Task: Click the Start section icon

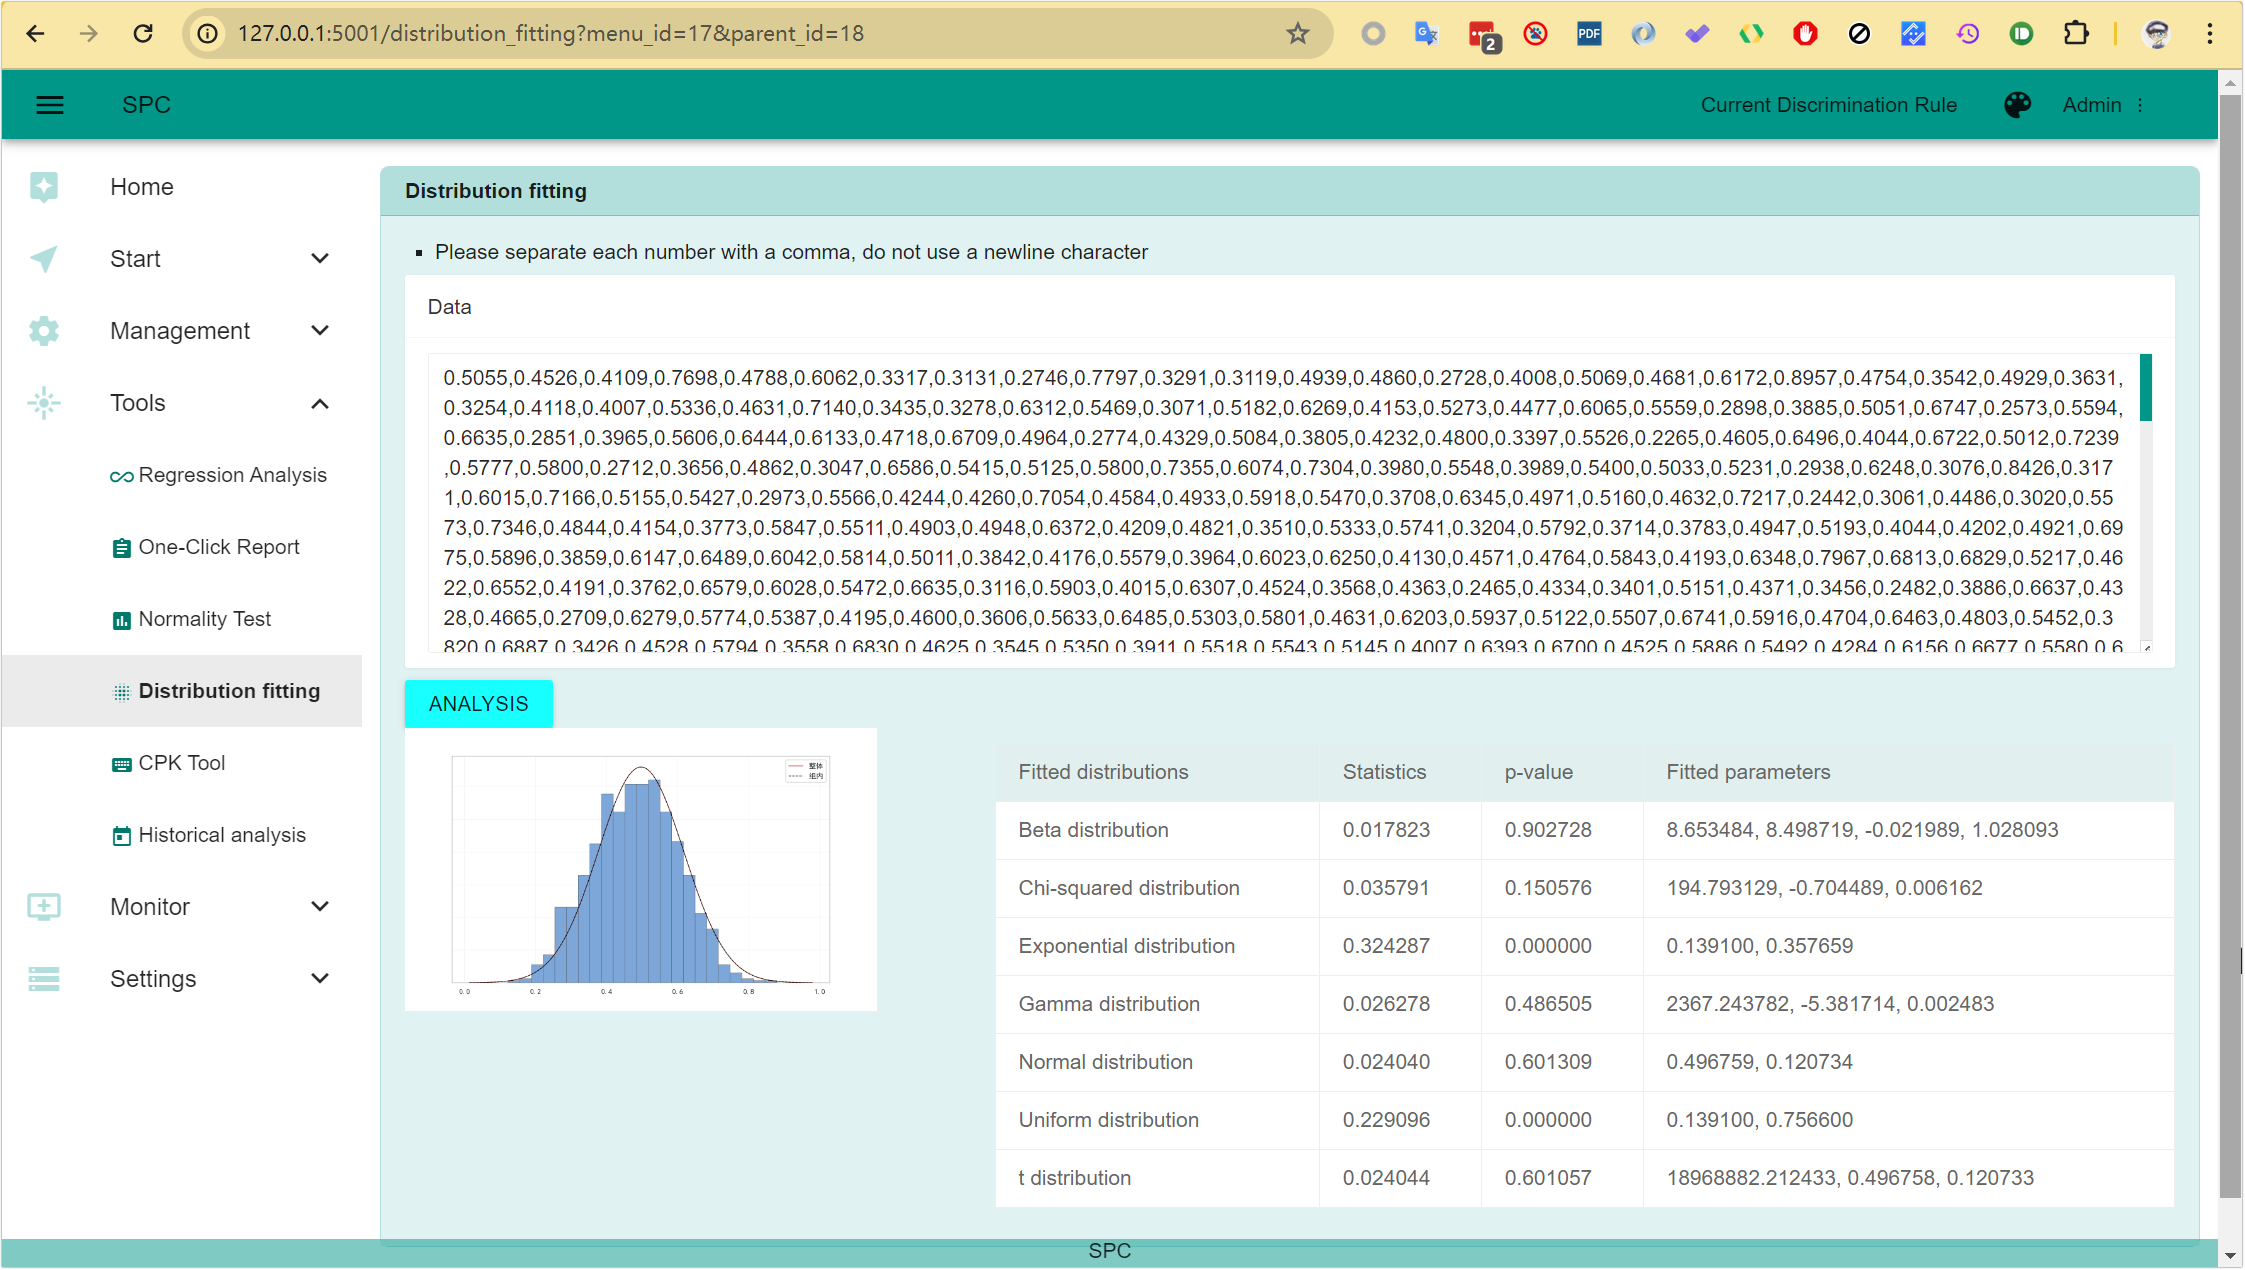Action: point(43,259)
